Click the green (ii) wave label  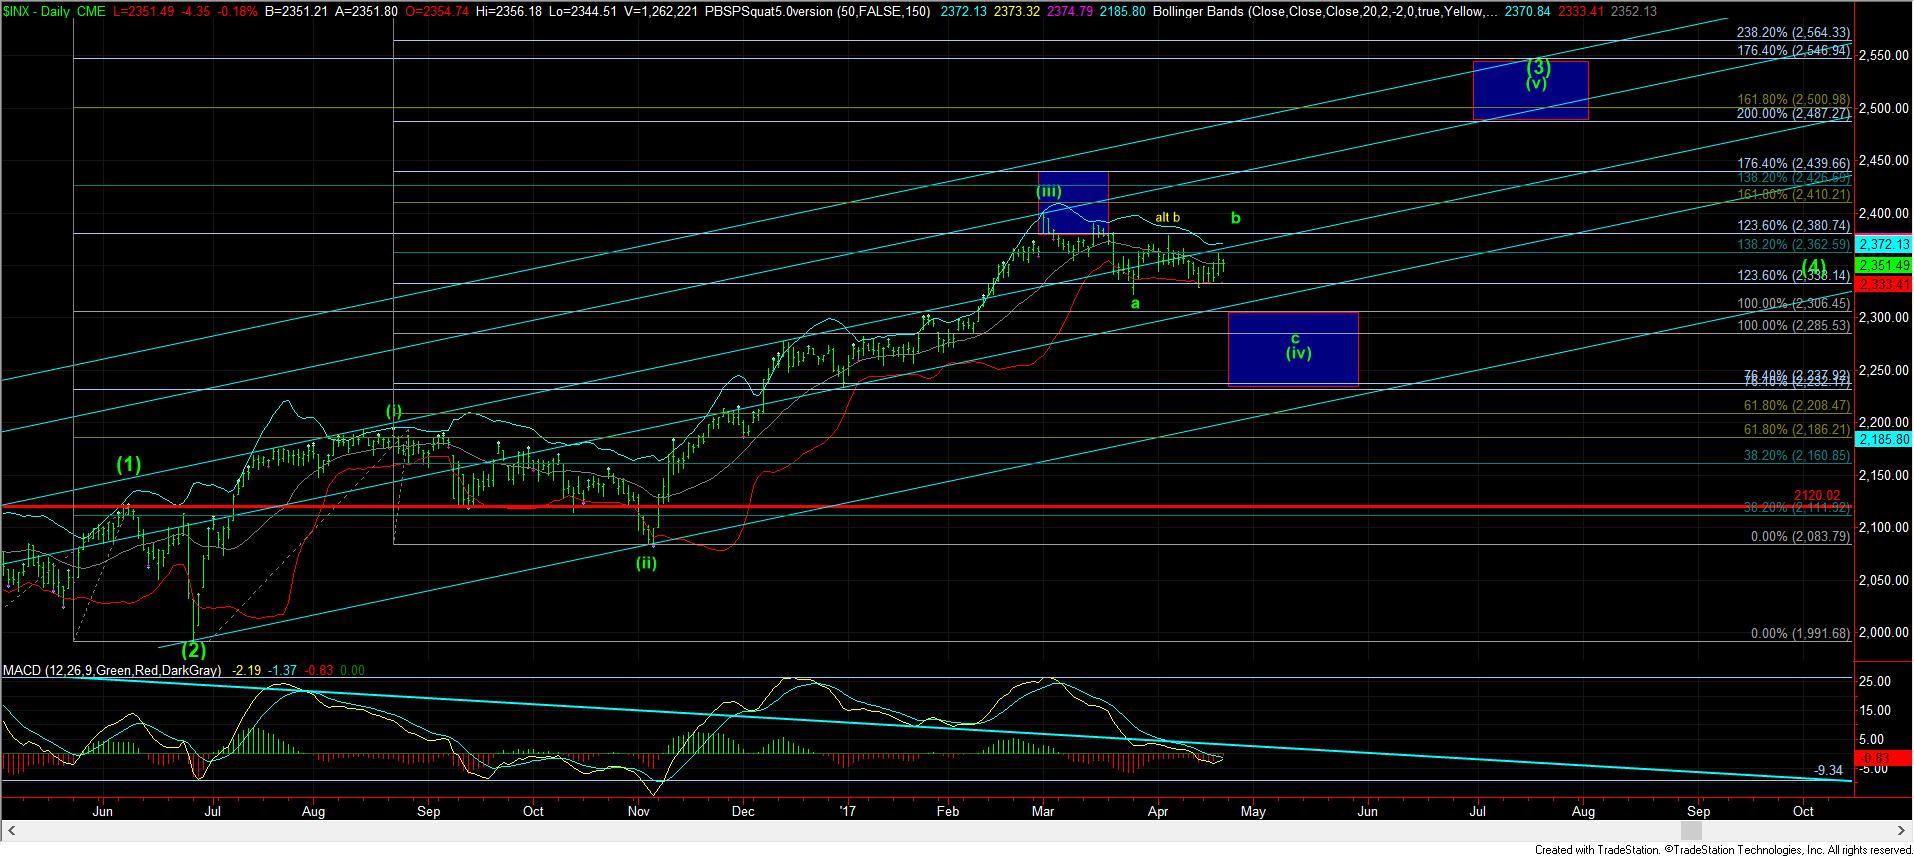coord(647,563)
